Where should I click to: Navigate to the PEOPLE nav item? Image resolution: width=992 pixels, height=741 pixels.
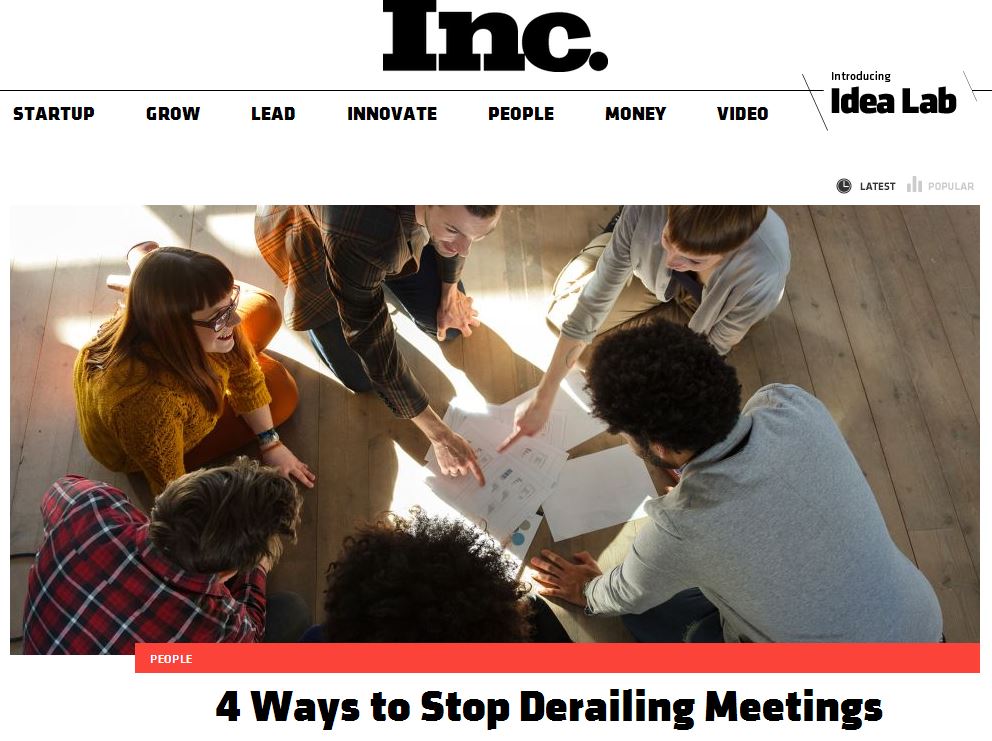pos(521,114)
